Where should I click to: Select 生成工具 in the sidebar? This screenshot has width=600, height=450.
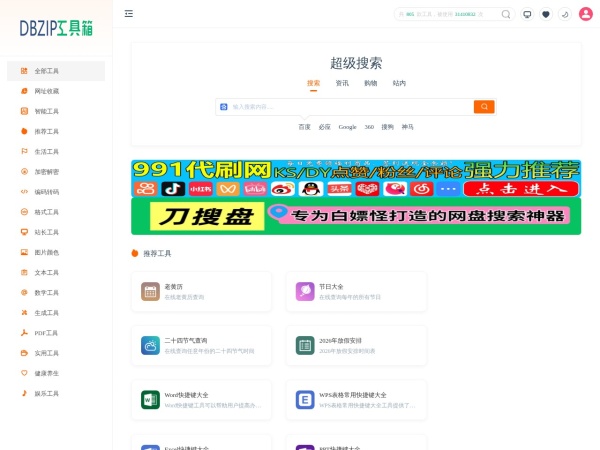[56, 313]
